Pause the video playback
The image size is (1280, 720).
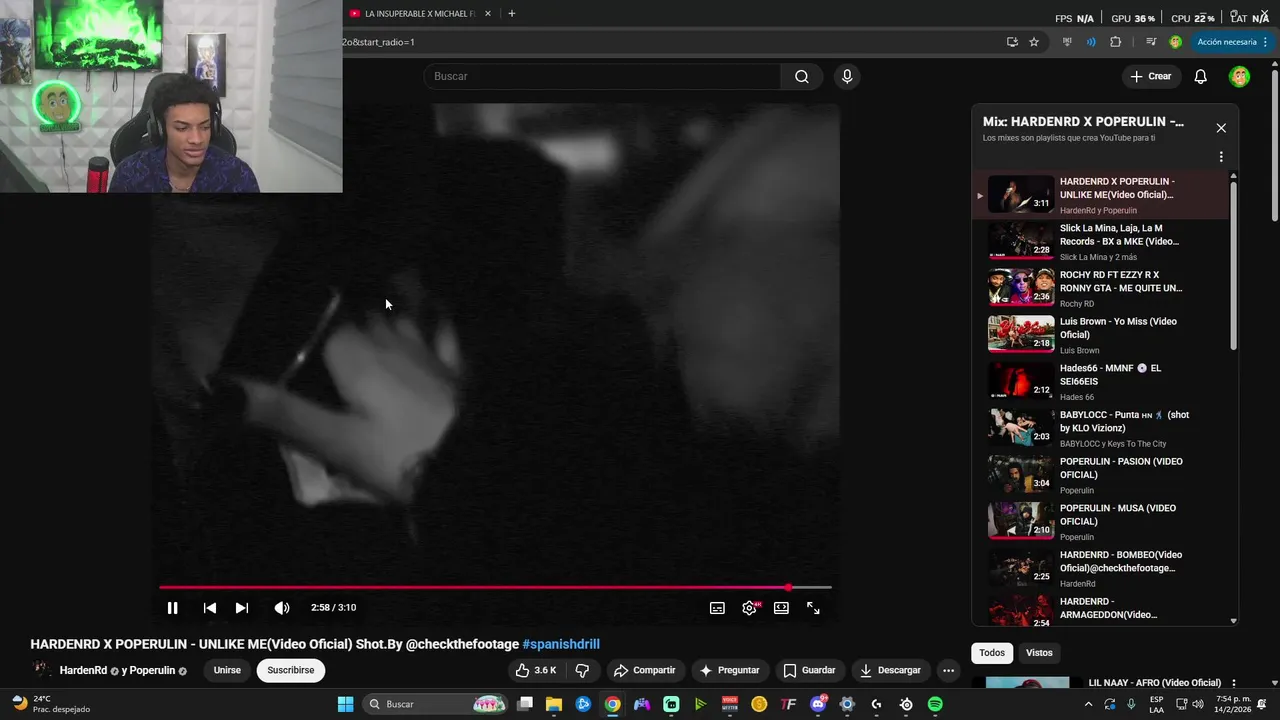point(172,608)
